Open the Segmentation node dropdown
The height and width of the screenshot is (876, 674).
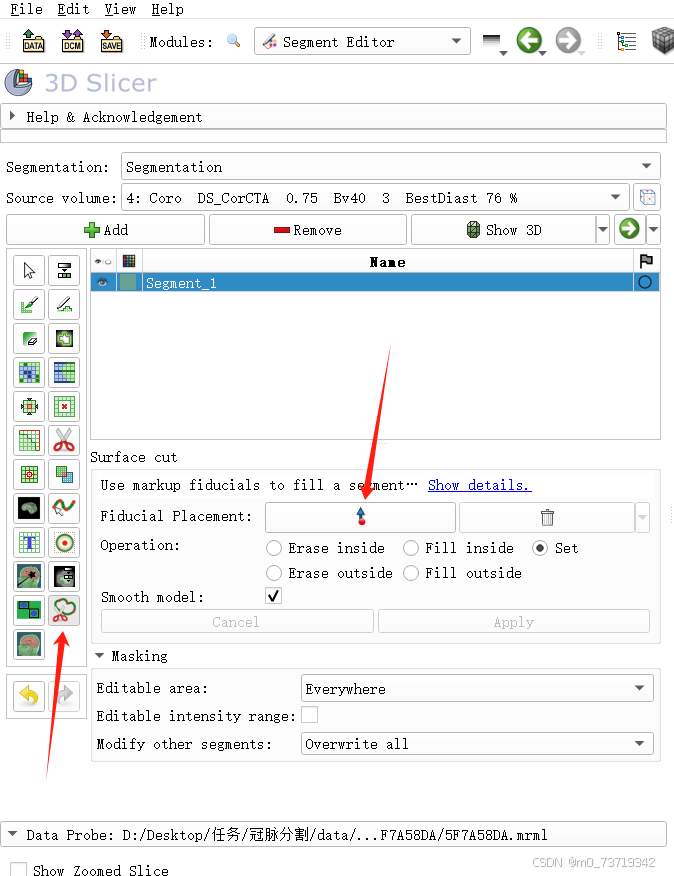(x=391, y=166)
